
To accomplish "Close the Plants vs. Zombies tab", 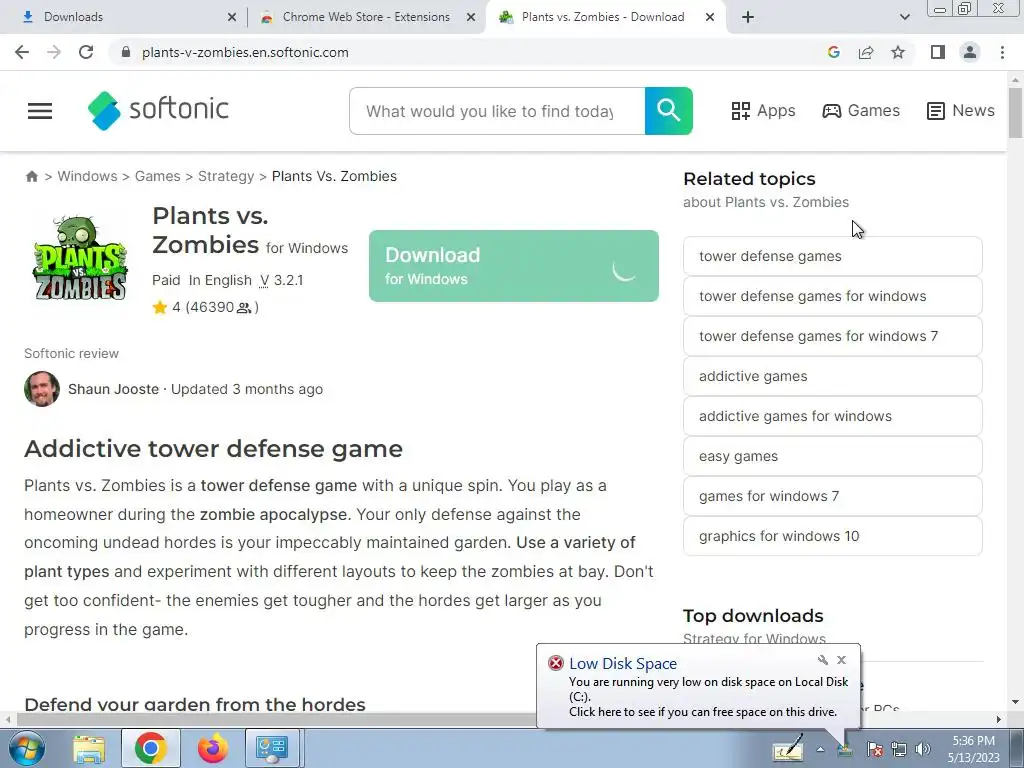I will pyautogui.click(x=710, y=17).
